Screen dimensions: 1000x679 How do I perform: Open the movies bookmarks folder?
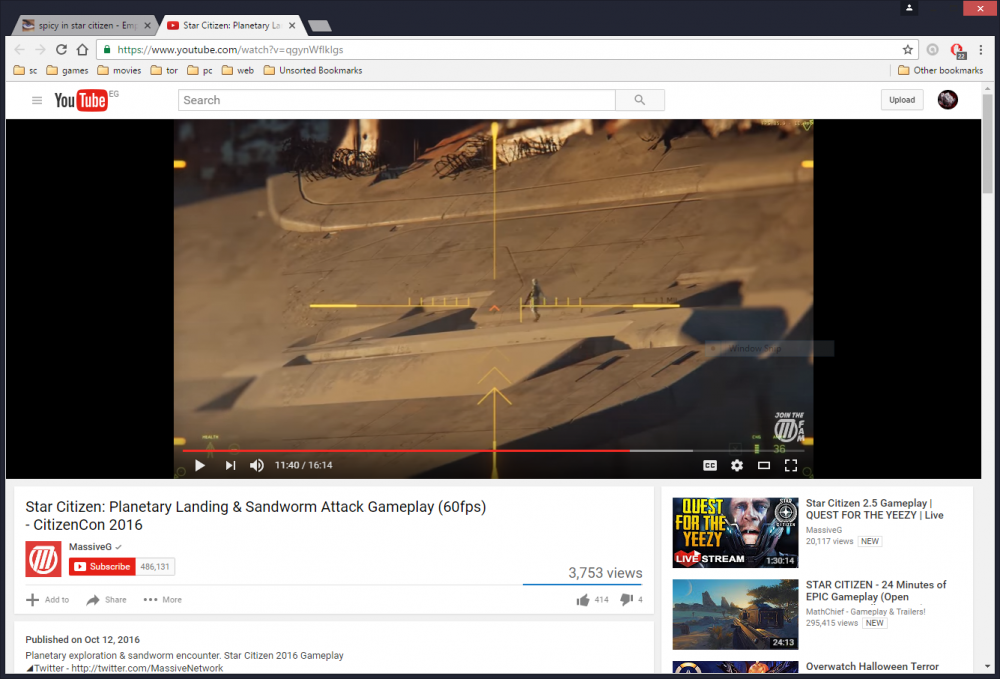pyautogui.click(x=119, y=70)
